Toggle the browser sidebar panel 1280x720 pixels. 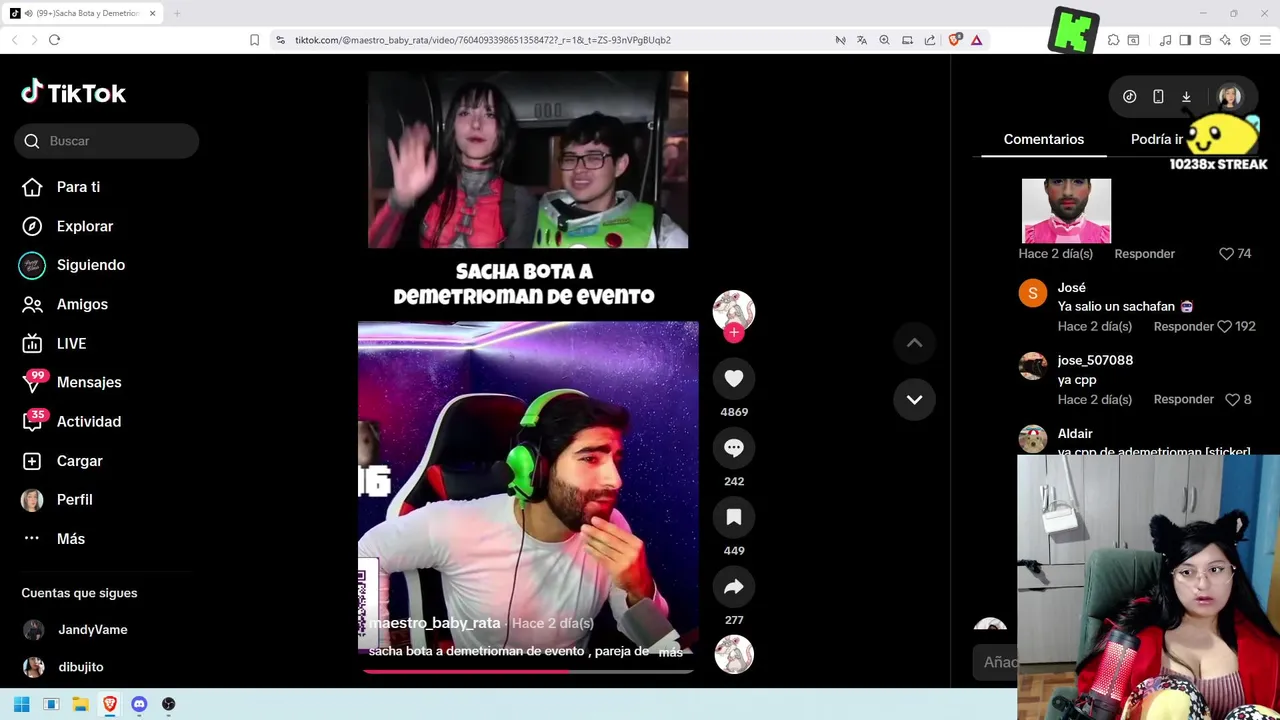point(1185,40)
